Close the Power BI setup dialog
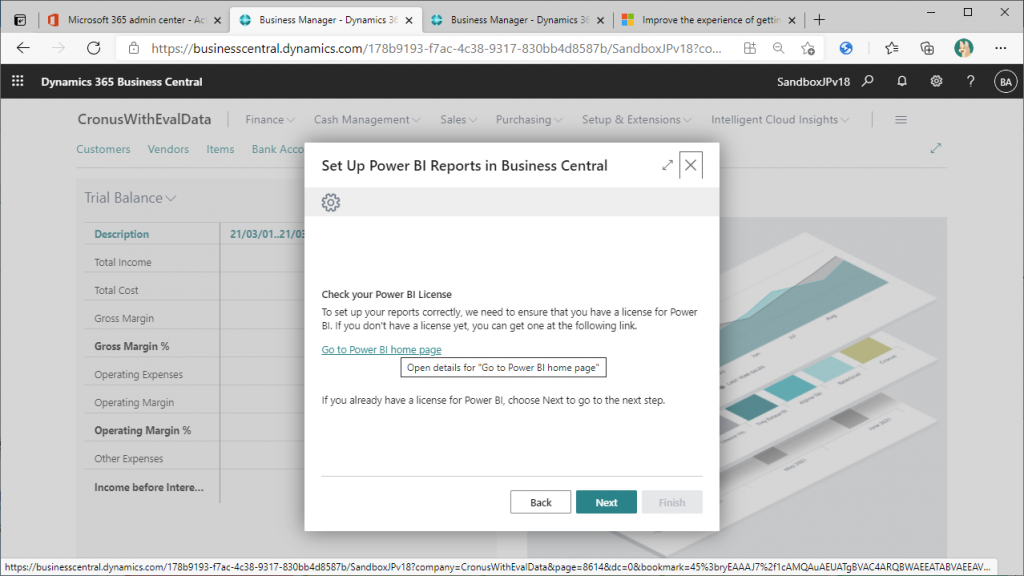Image resolution: width=1024 pixels, height=576 pixels. pos(690,165)
